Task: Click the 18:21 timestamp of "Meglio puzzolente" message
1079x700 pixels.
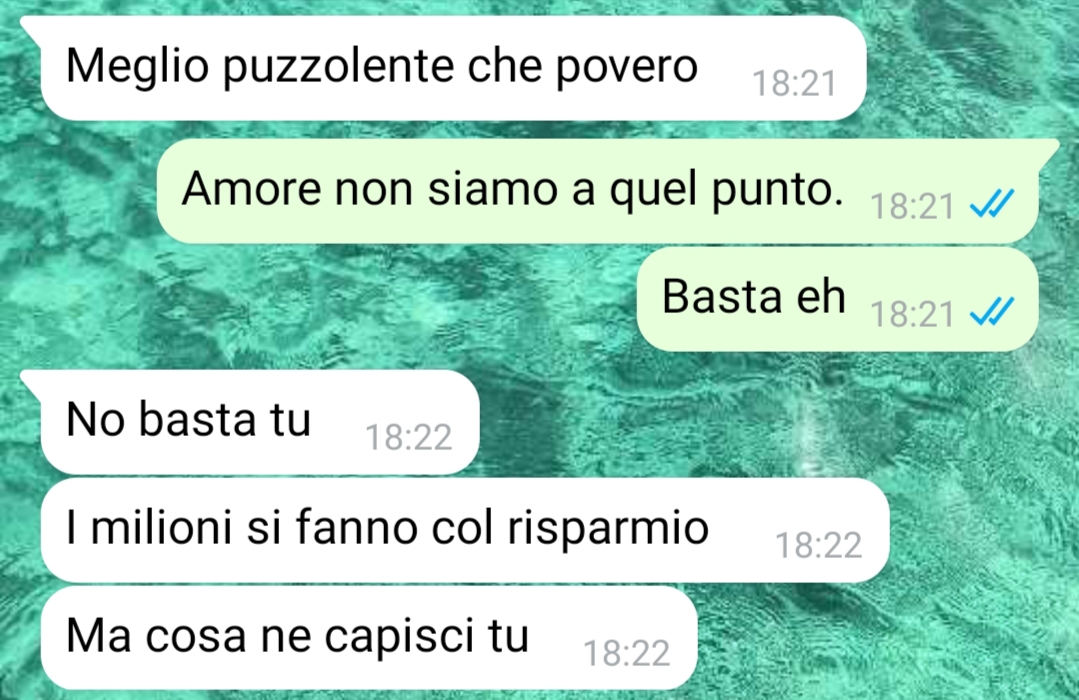Action: click(x=794, y=84)
